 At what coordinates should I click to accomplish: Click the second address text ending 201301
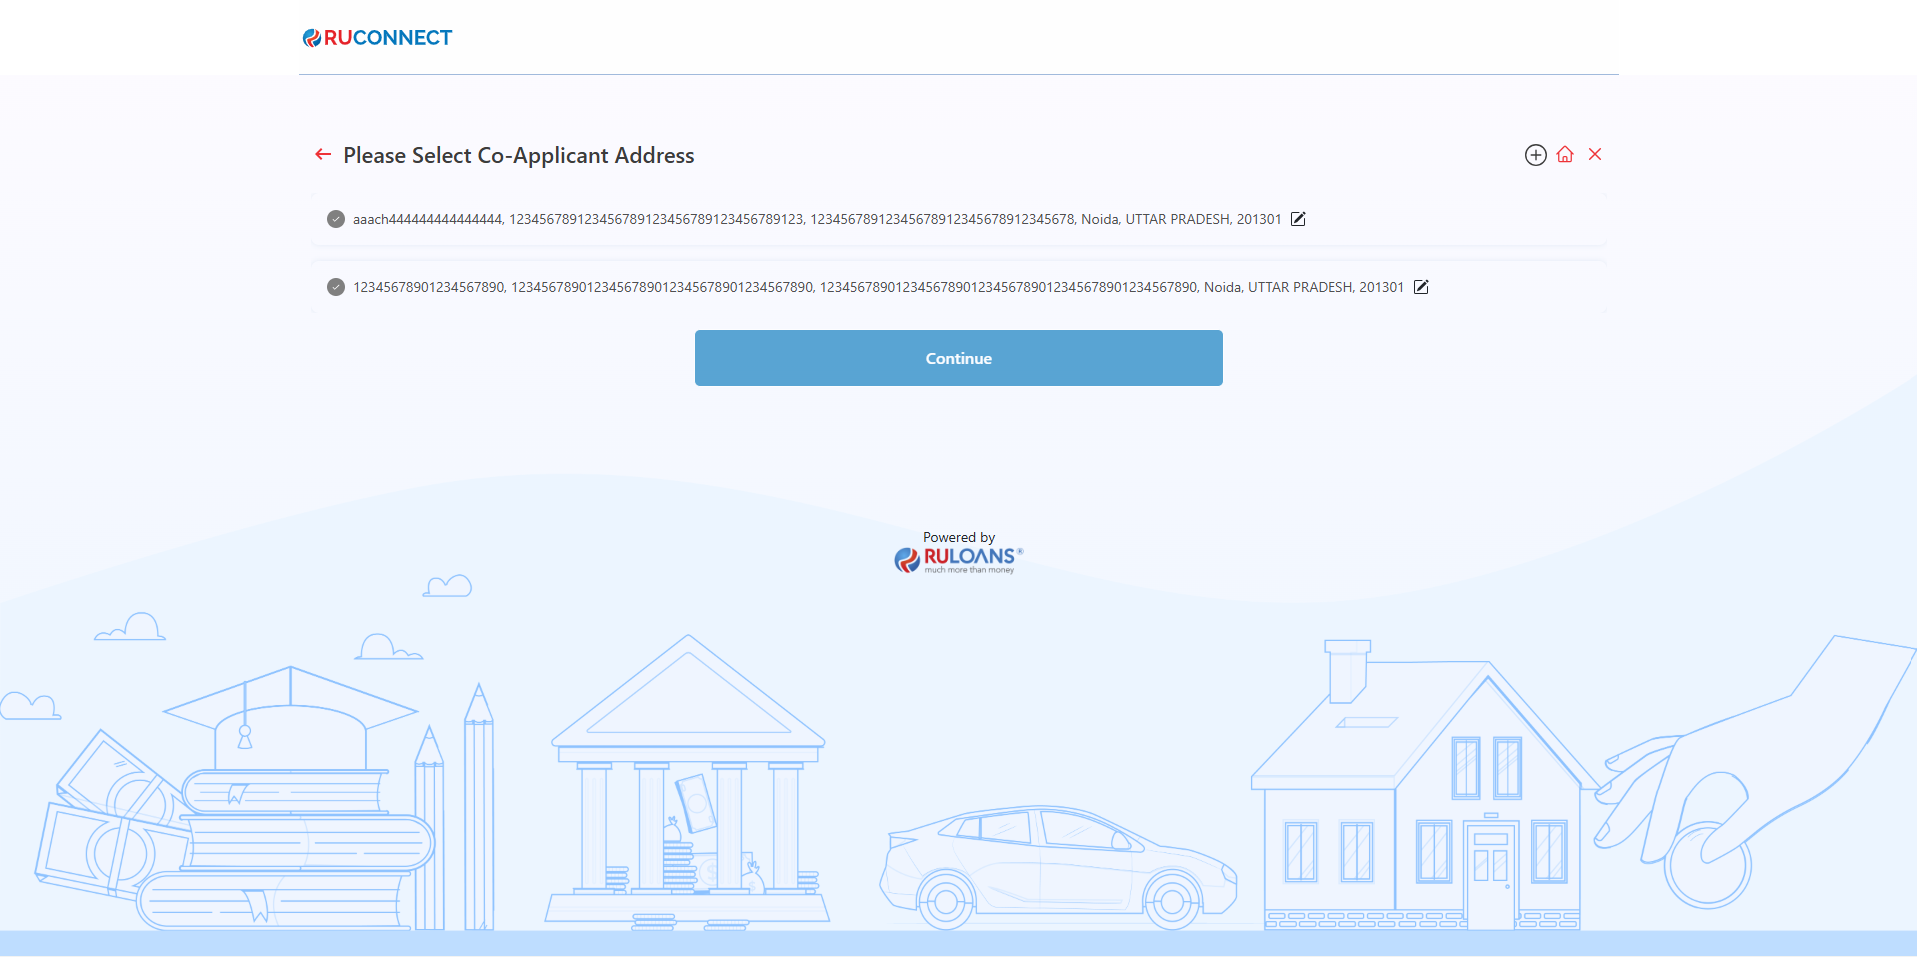(x=878, y=287)
